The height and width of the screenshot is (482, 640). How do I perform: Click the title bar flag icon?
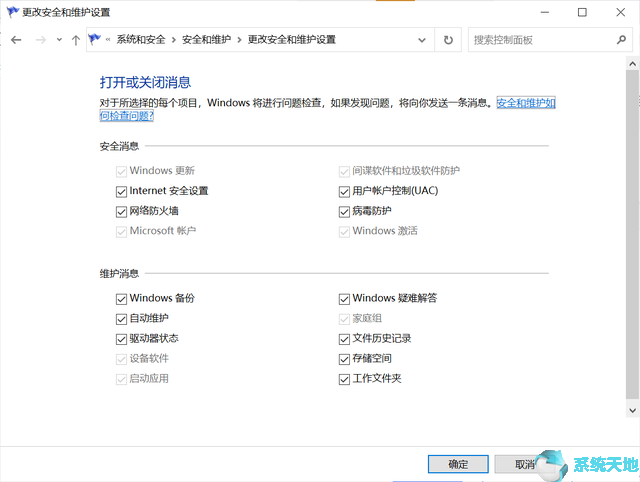pyautogui.click(x=12, y=12)
